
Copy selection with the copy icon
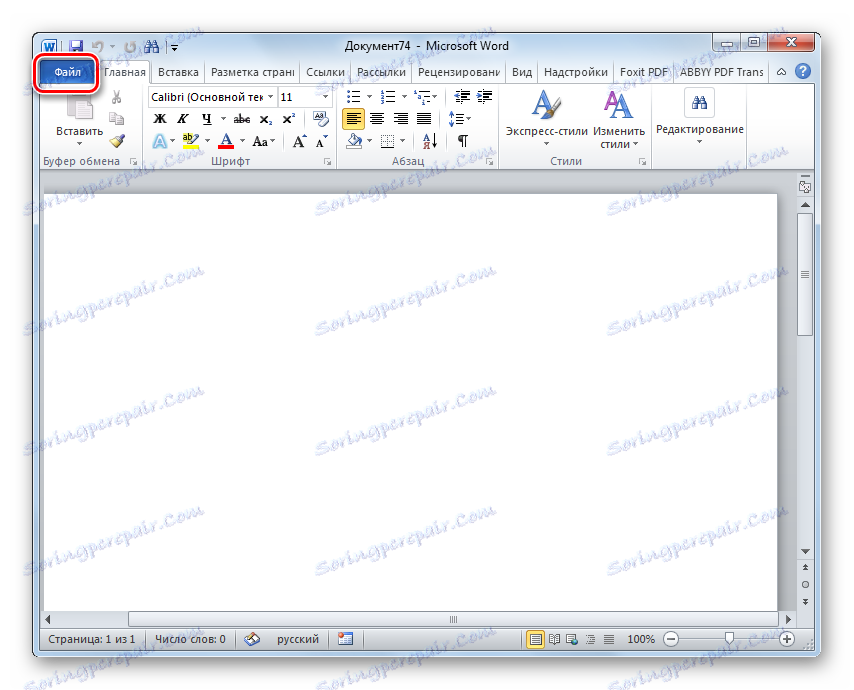(x=116, y=119)
